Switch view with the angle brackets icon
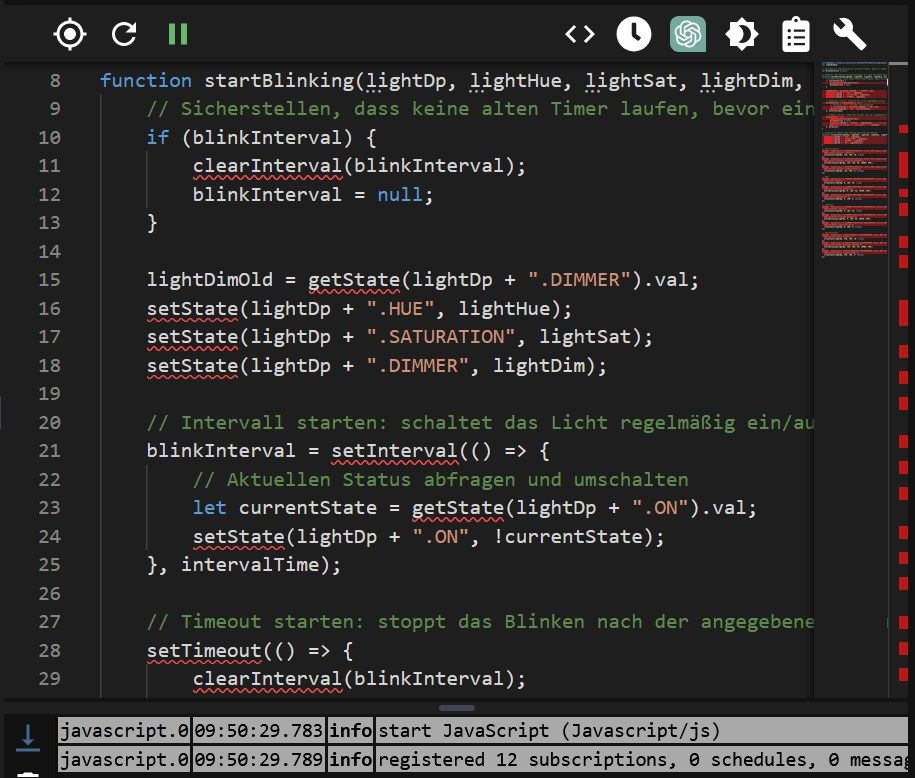 (579, 34)
